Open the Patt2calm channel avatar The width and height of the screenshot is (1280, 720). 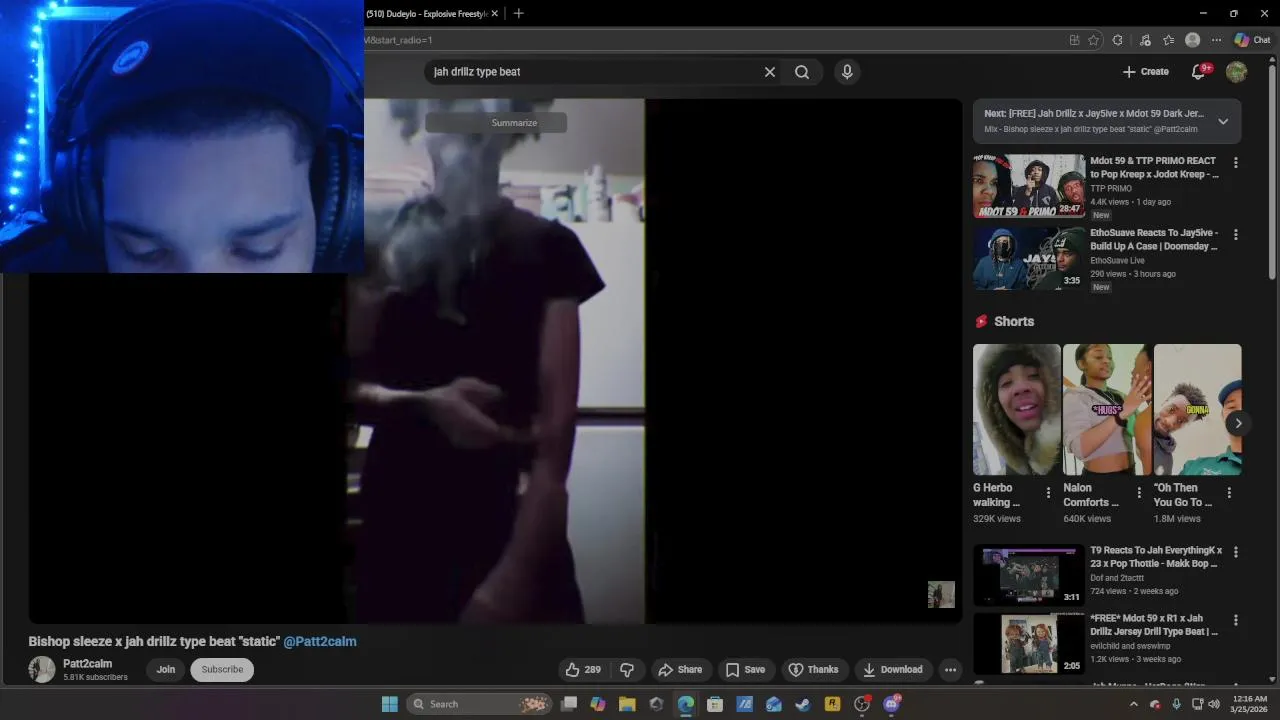point(42,670)
